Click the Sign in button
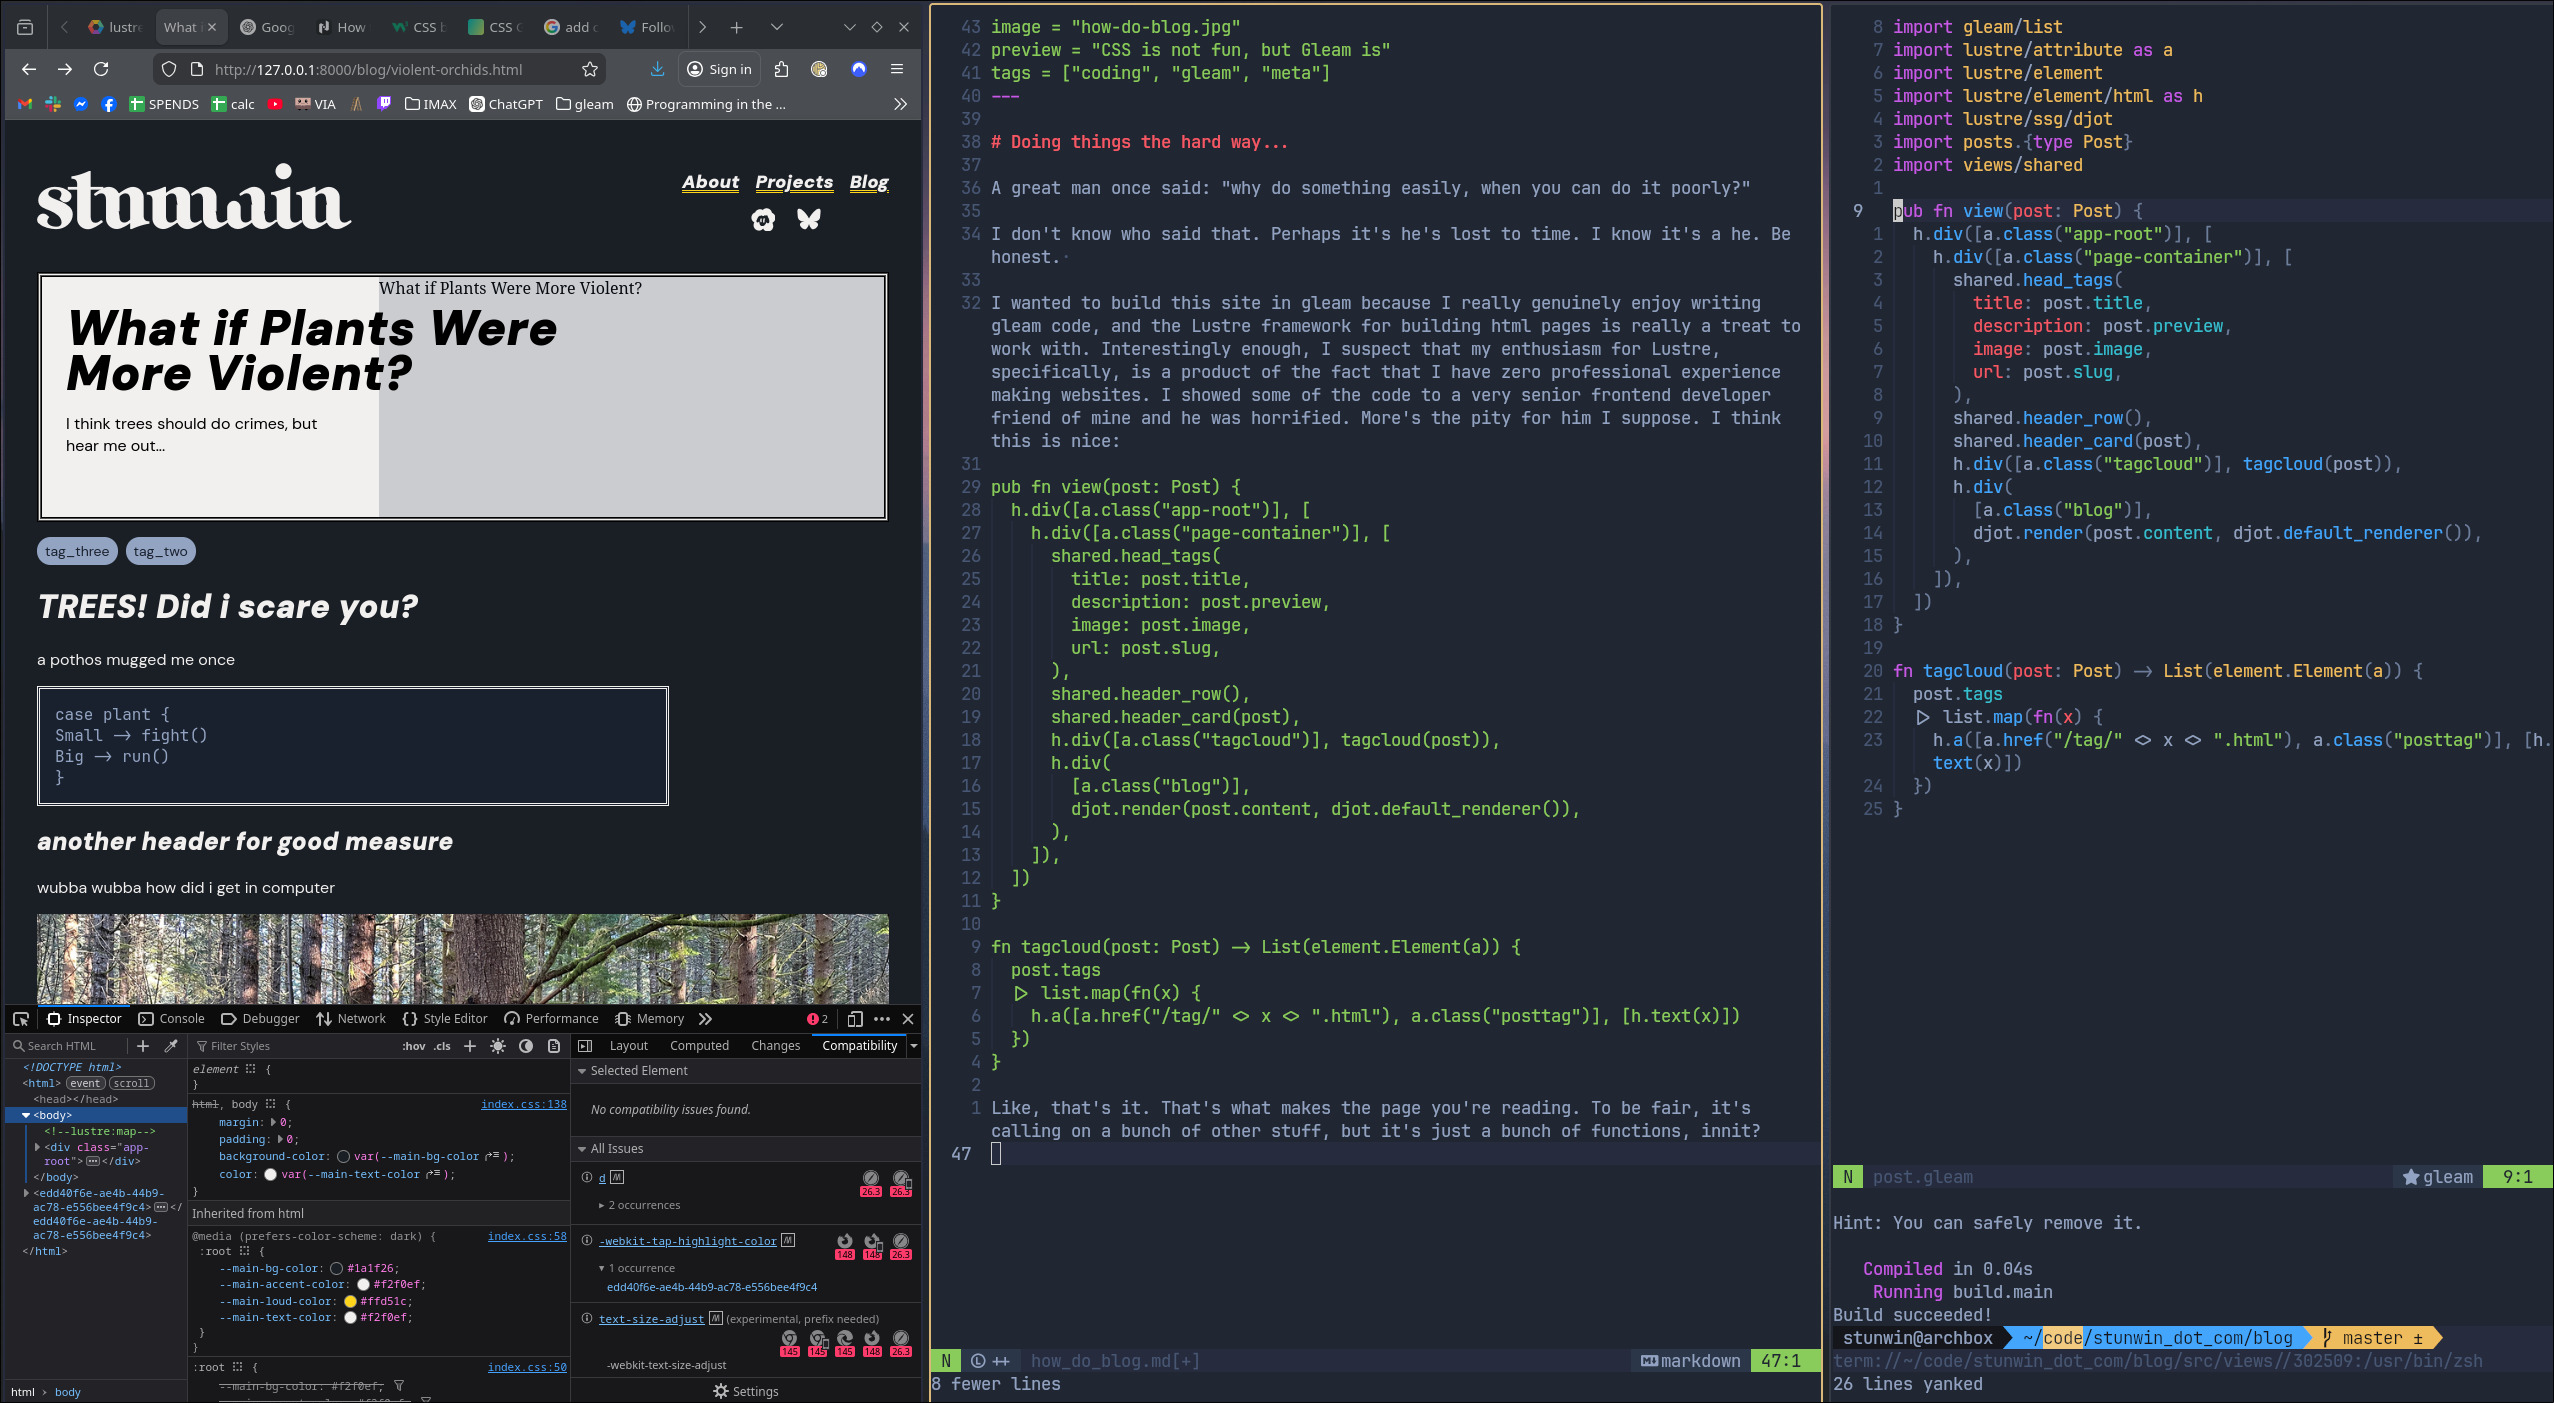This screenshot has height=1403, width=2554. pyautogui.click(x=718, y=69)
